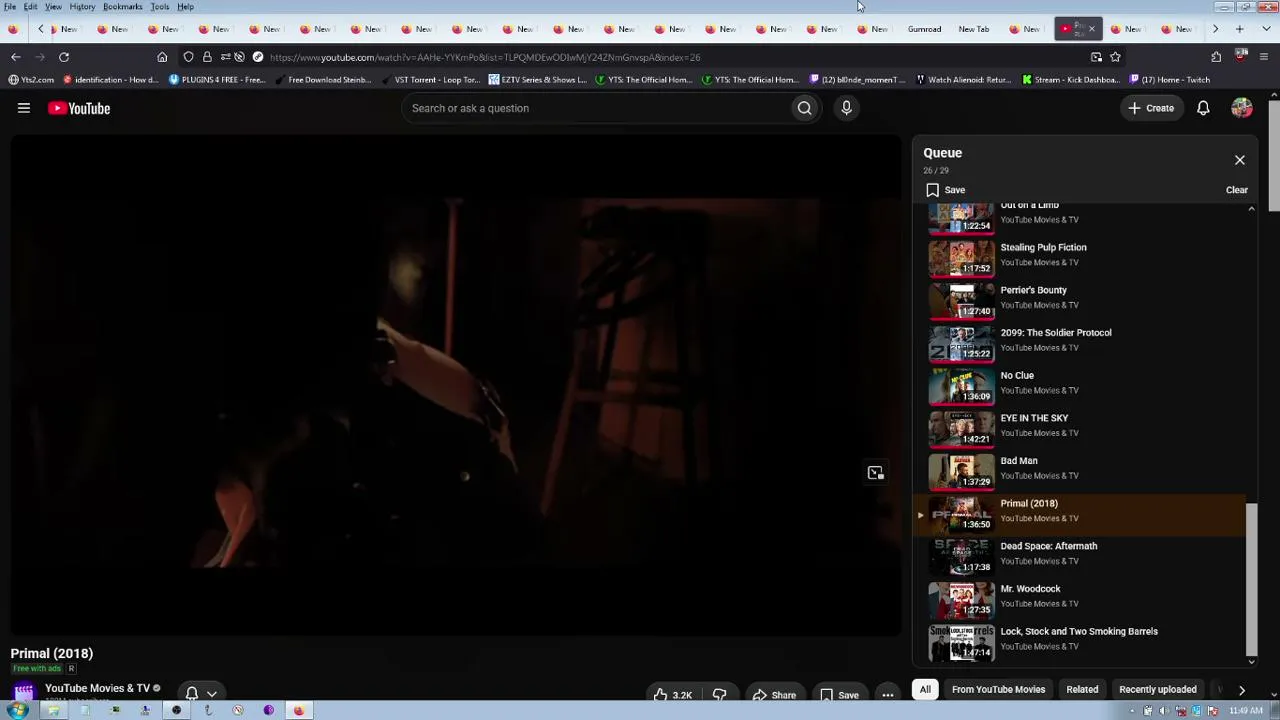Viewport: 1280px width, 720px height.
Task: Expand the video with the corner player icon
Action: pyautogui.click(x=876, y=473)
